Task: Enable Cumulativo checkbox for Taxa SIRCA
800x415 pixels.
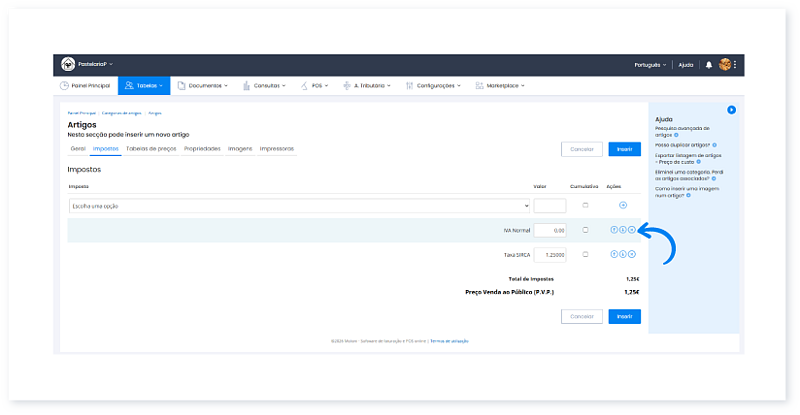Action: coord(585,255)
